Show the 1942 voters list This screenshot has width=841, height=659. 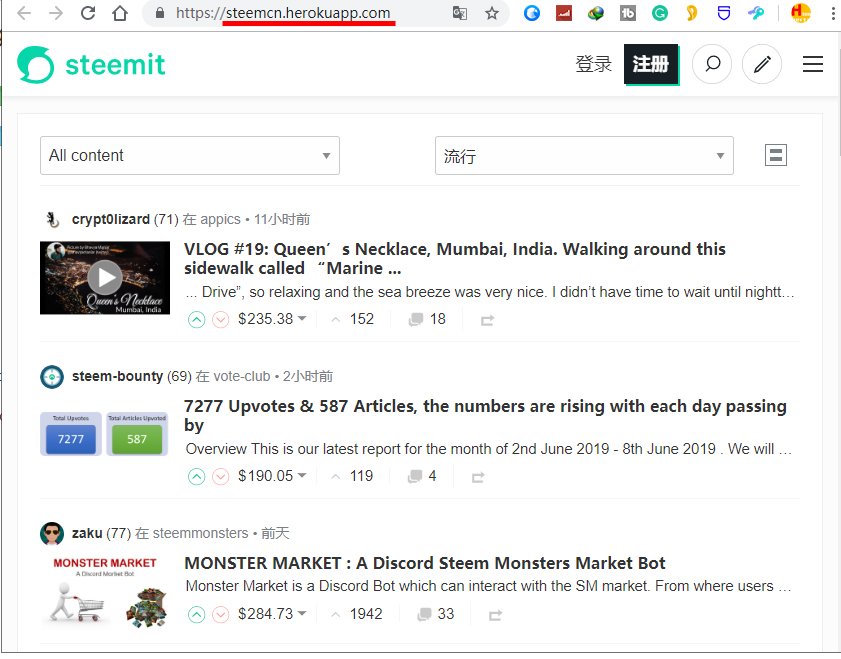click(x=357, y=613)
